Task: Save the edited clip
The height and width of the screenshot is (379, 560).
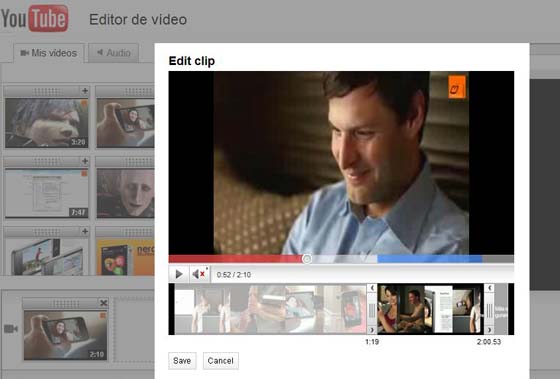Action: tap(182, 361)
